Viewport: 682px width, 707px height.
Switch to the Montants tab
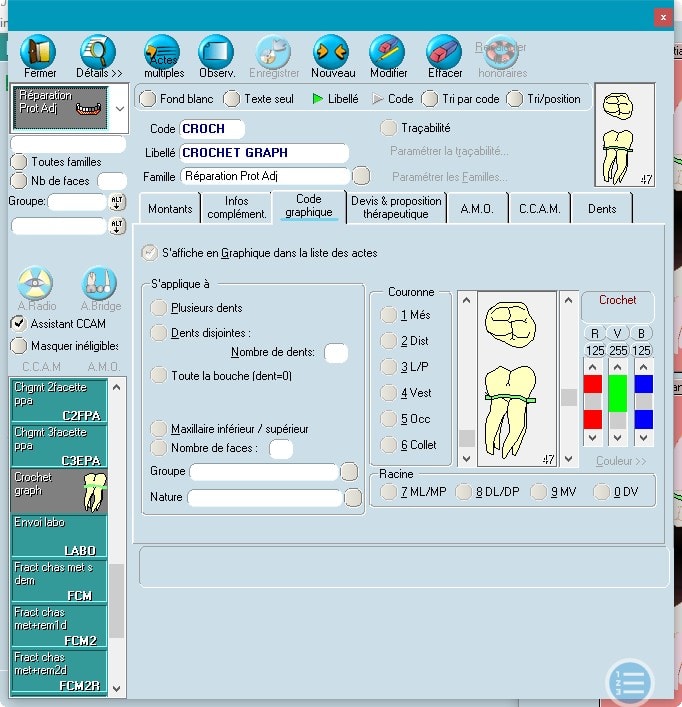(x=169, y=208)
